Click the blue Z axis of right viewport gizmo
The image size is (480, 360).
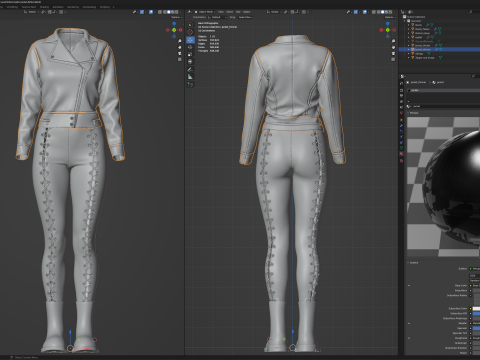click(x=387, y=24)
